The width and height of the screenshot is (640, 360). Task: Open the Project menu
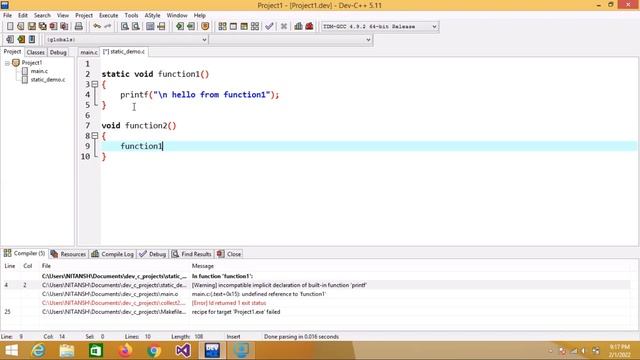(84, 16)
